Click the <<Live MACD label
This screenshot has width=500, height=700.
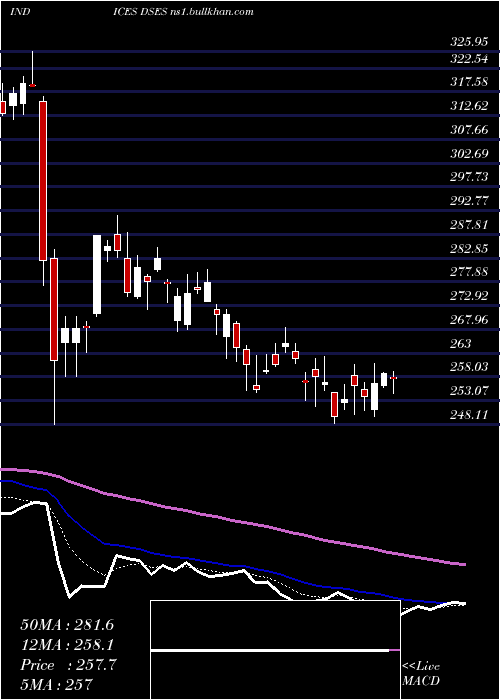(x=421, y=674)
